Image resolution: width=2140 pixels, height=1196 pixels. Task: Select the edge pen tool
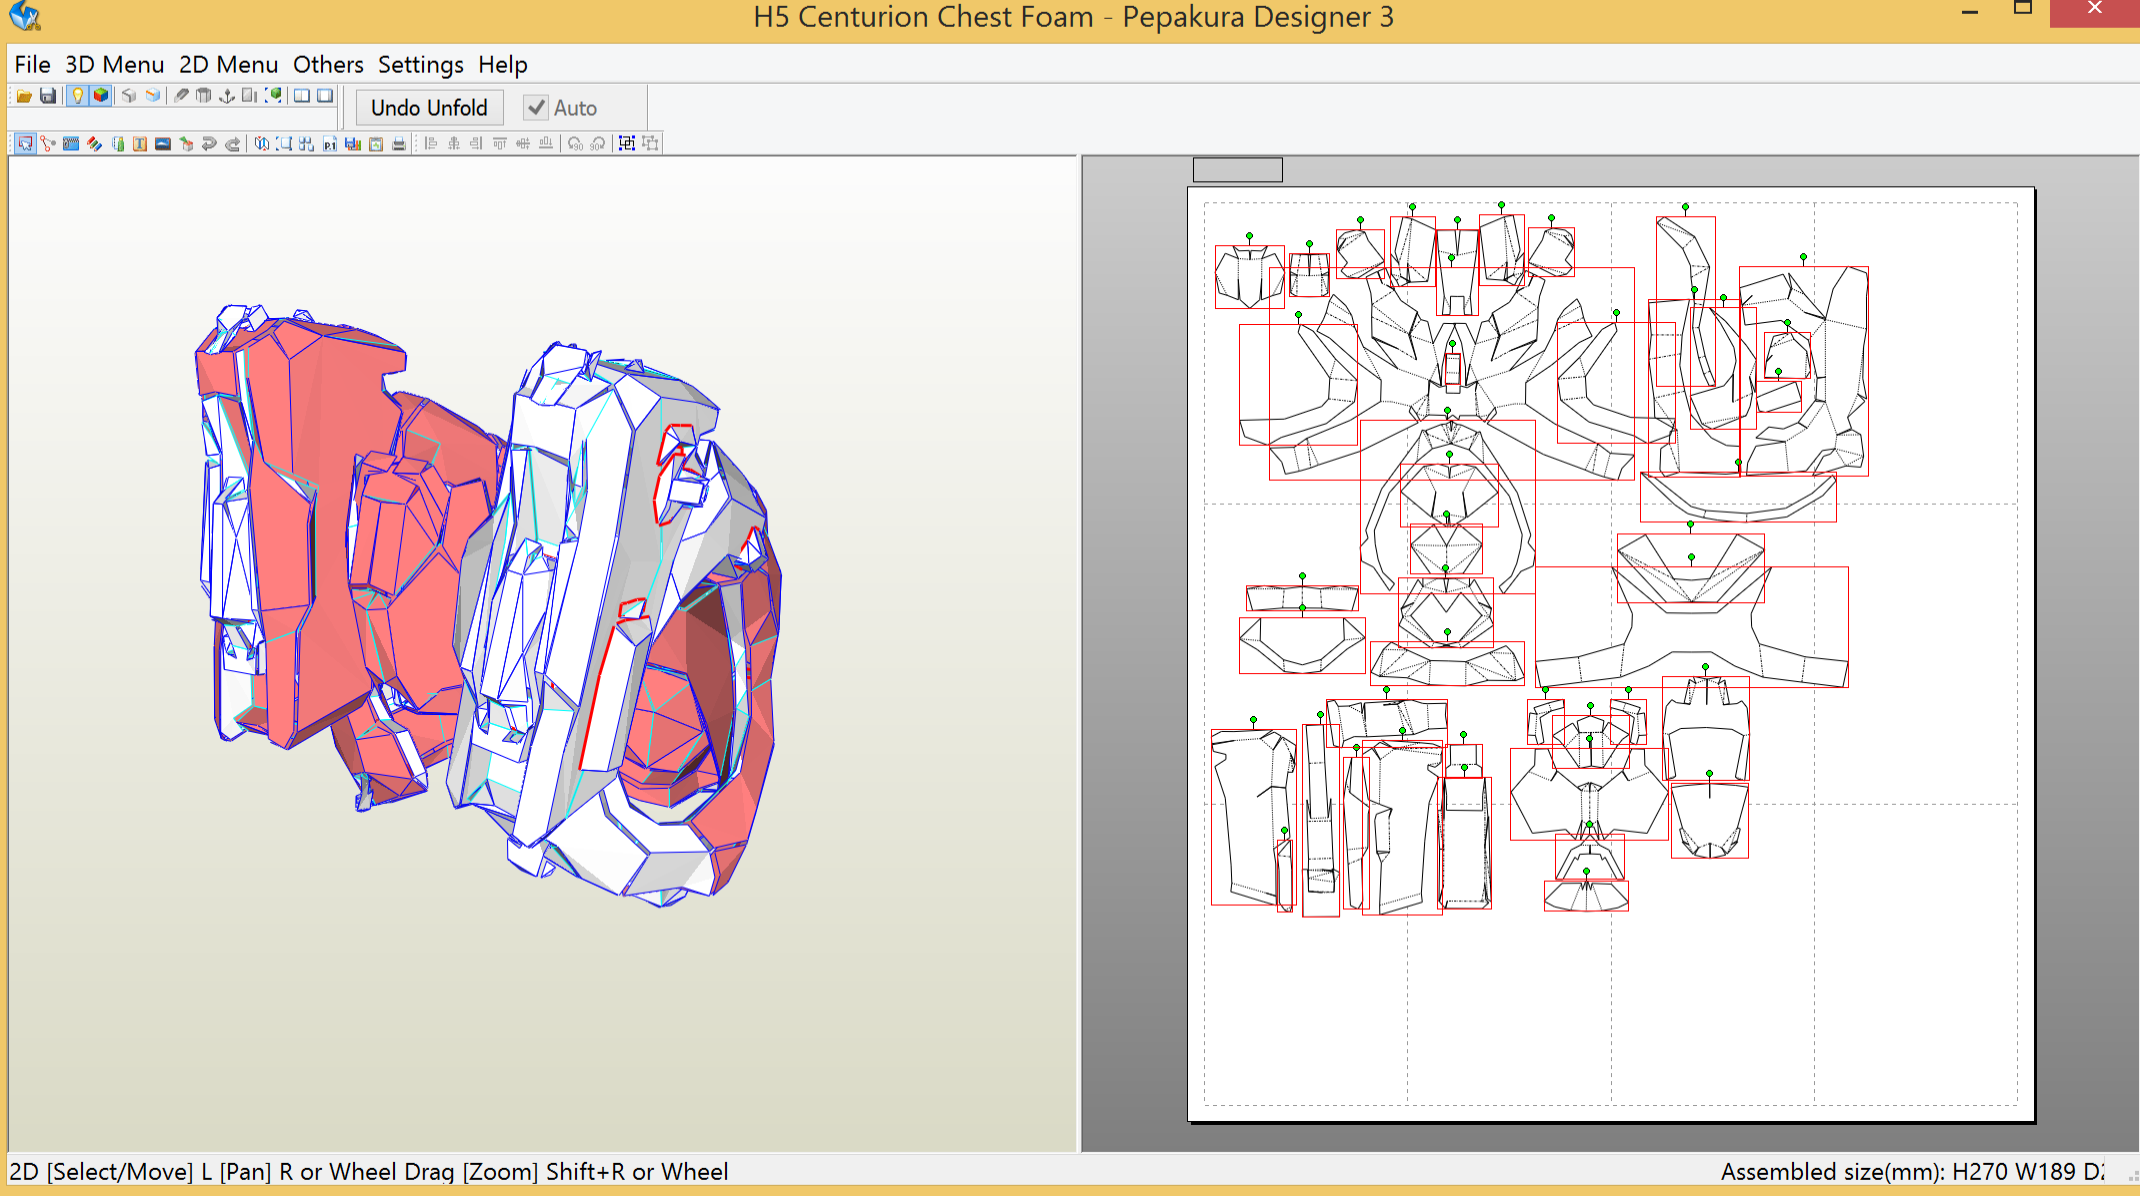pos(181,95)
